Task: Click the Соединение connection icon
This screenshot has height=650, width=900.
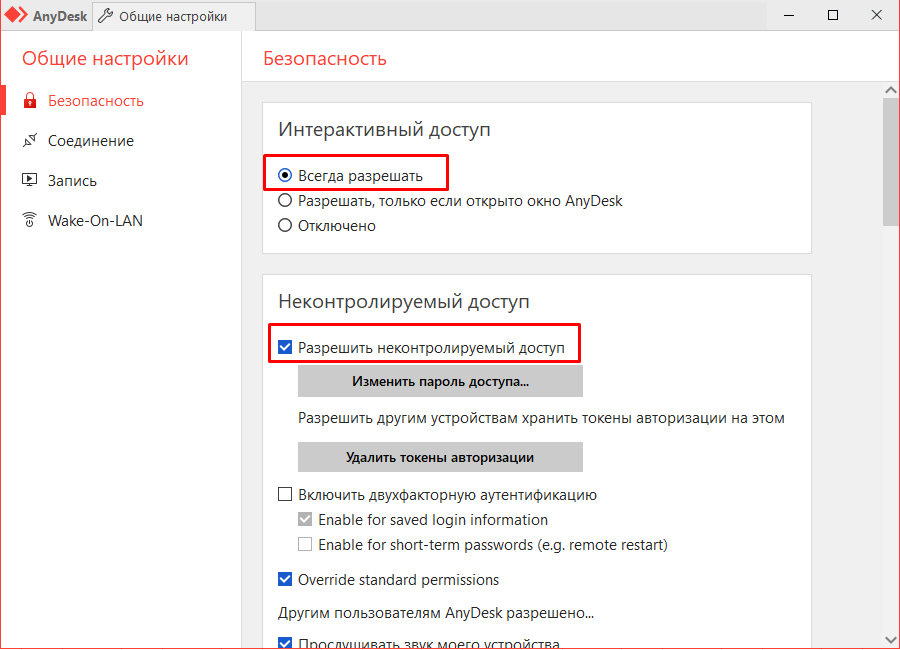Action: tap(29, 141)
